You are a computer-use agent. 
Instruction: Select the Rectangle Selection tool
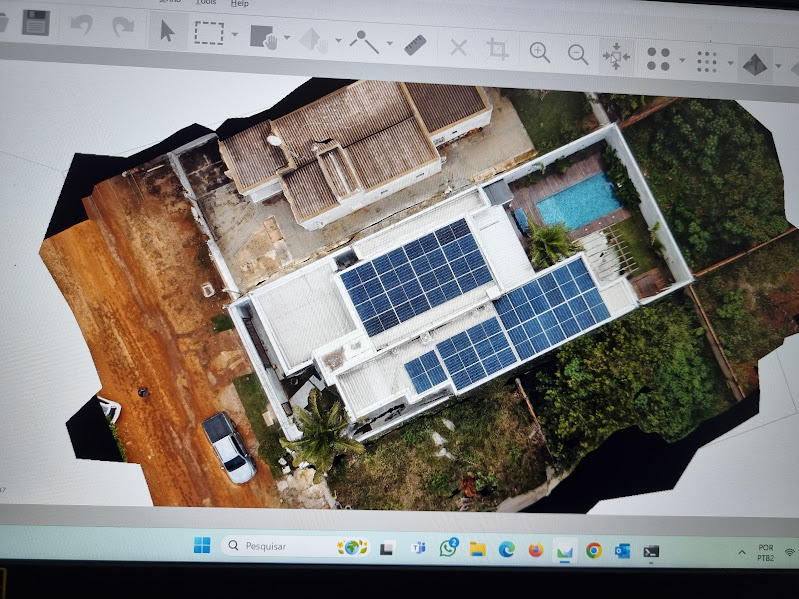[x=208, y=32]
